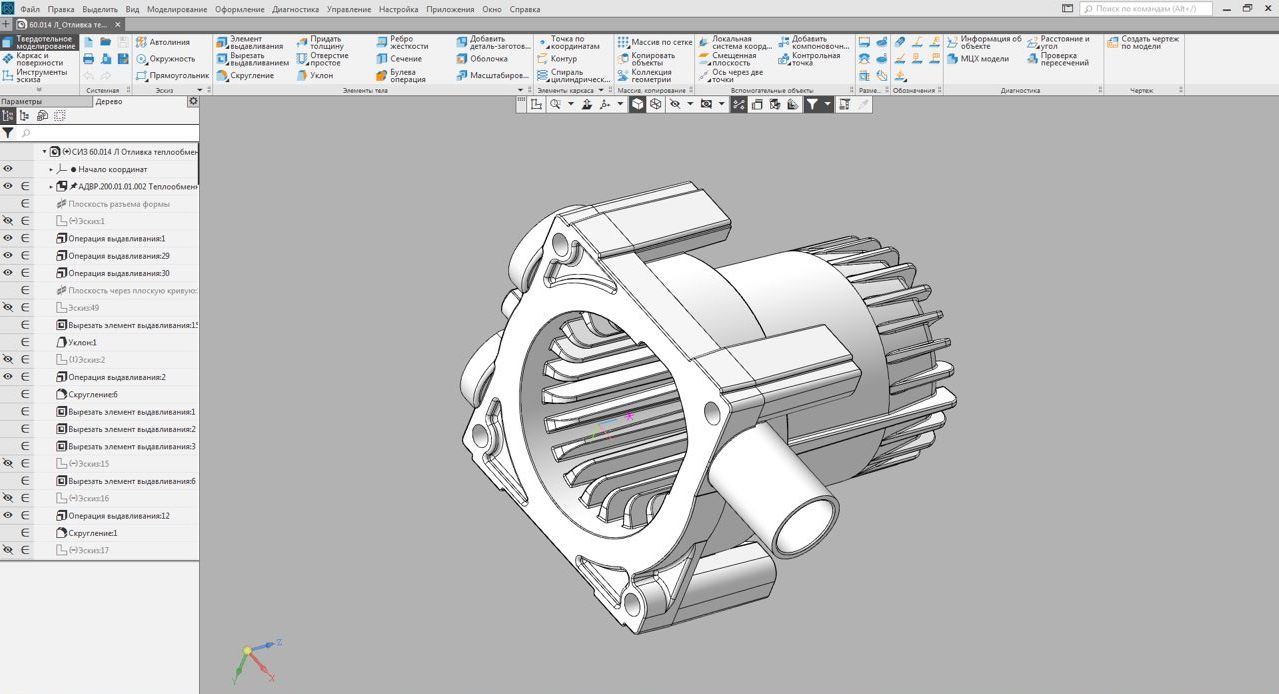Collapse the СИЗ 60.014 root tree node
This screenshot has height=694, width=1279.
tap(44, 152)
